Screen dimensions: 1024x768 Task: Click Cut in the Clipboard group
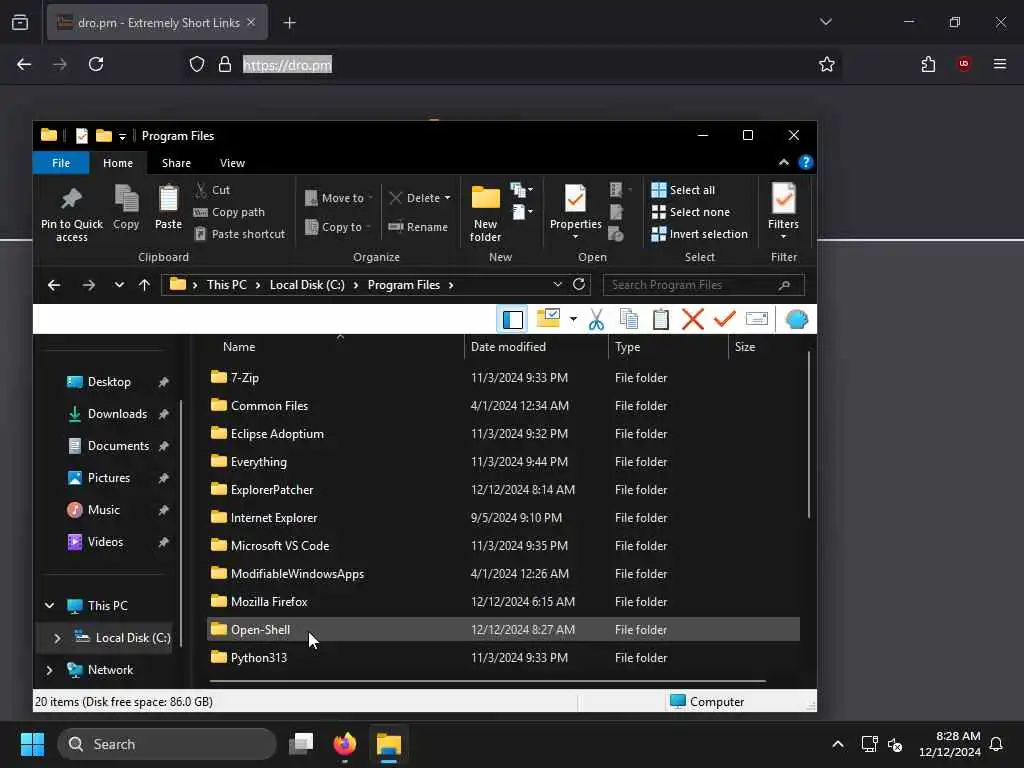(212, 190)
